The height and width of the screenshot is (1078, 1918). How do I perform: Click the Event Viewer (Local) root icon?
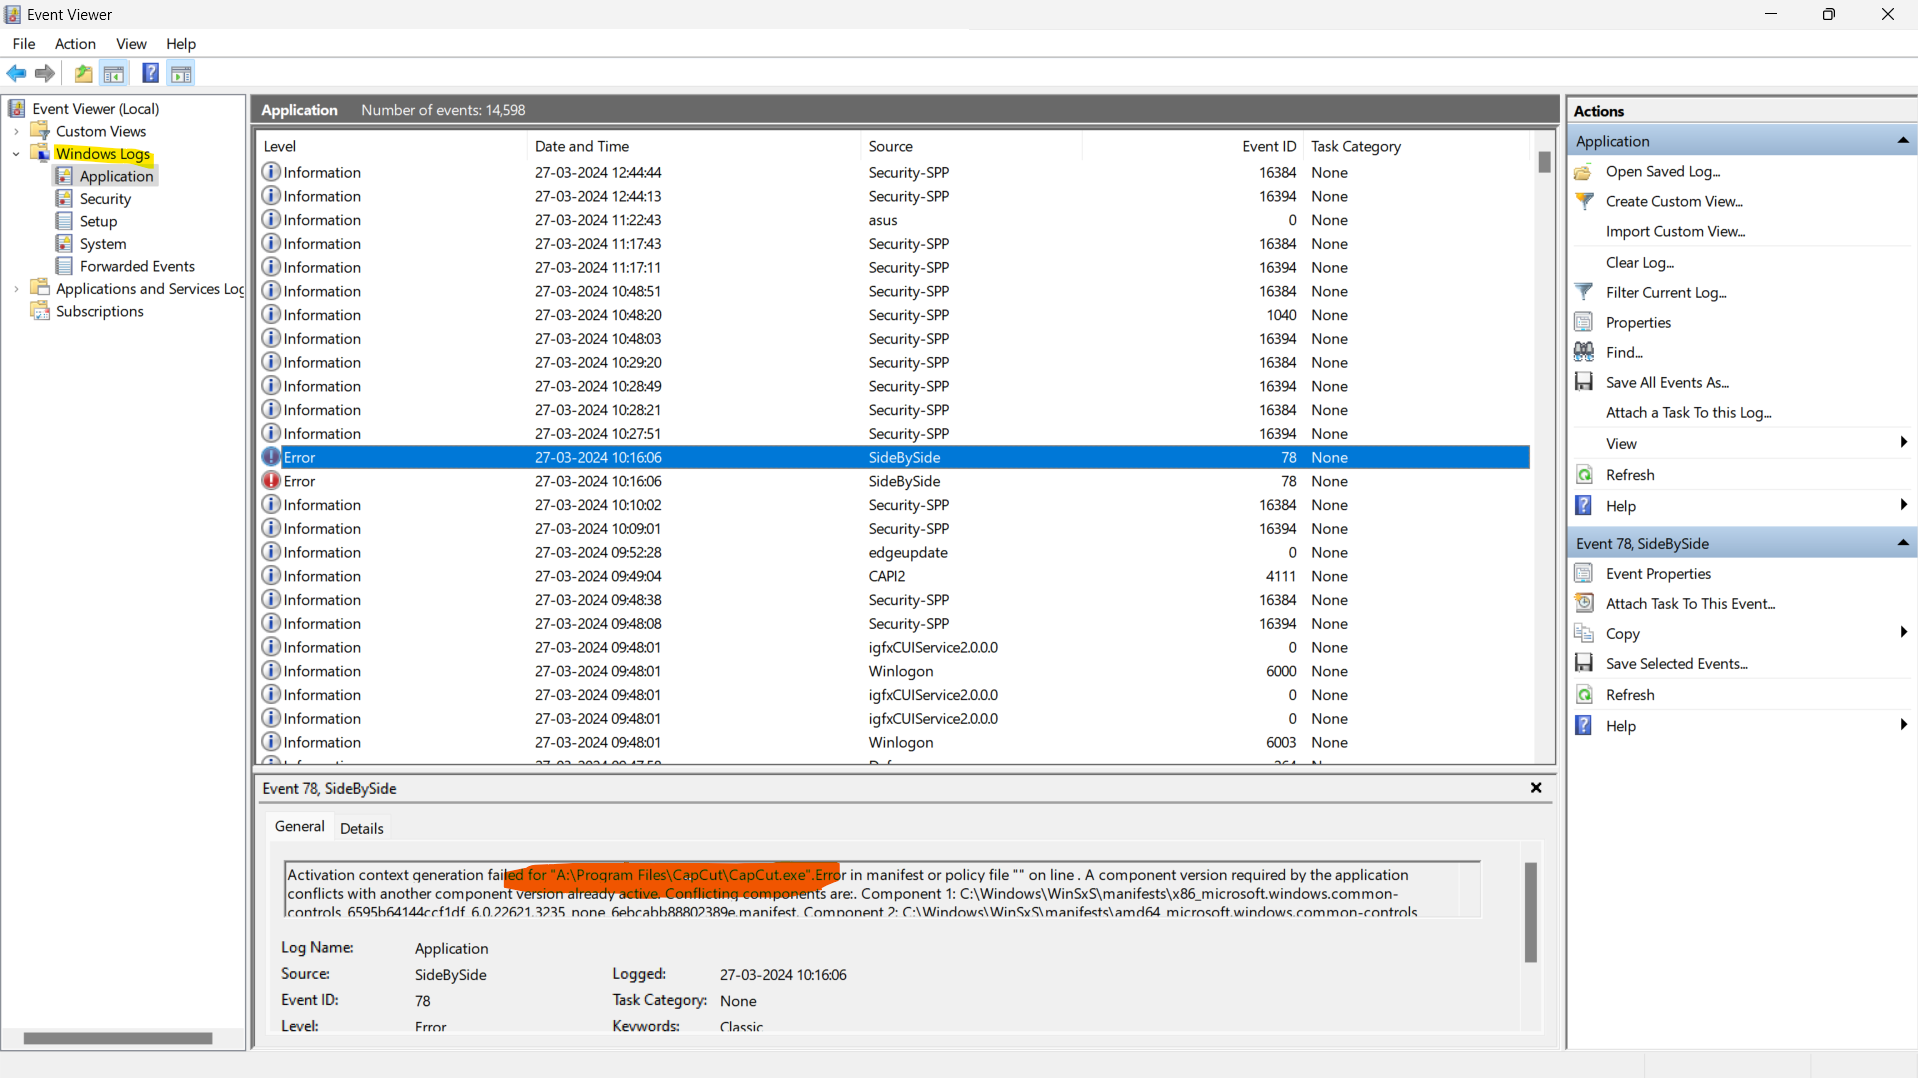pyautogui.click(x=17, y=108)
